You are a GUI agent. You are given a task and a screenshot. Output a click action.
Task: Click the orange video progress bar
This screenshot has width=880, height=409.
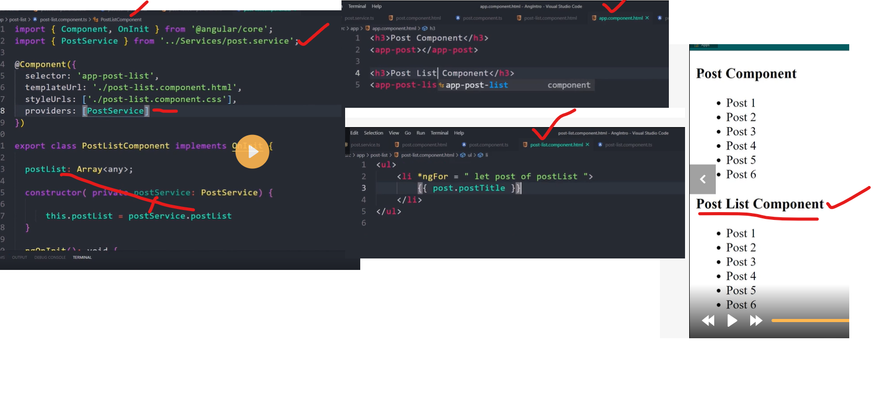(x=808, y=321)
